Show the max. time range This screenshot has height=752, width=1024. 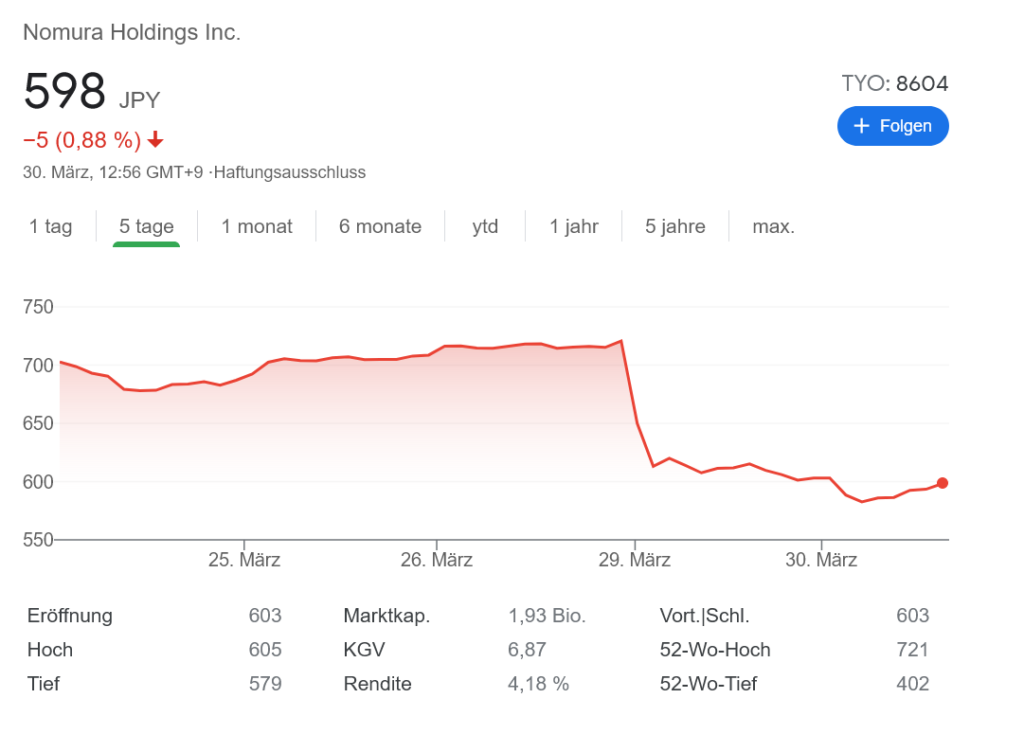tap(773, 227)
